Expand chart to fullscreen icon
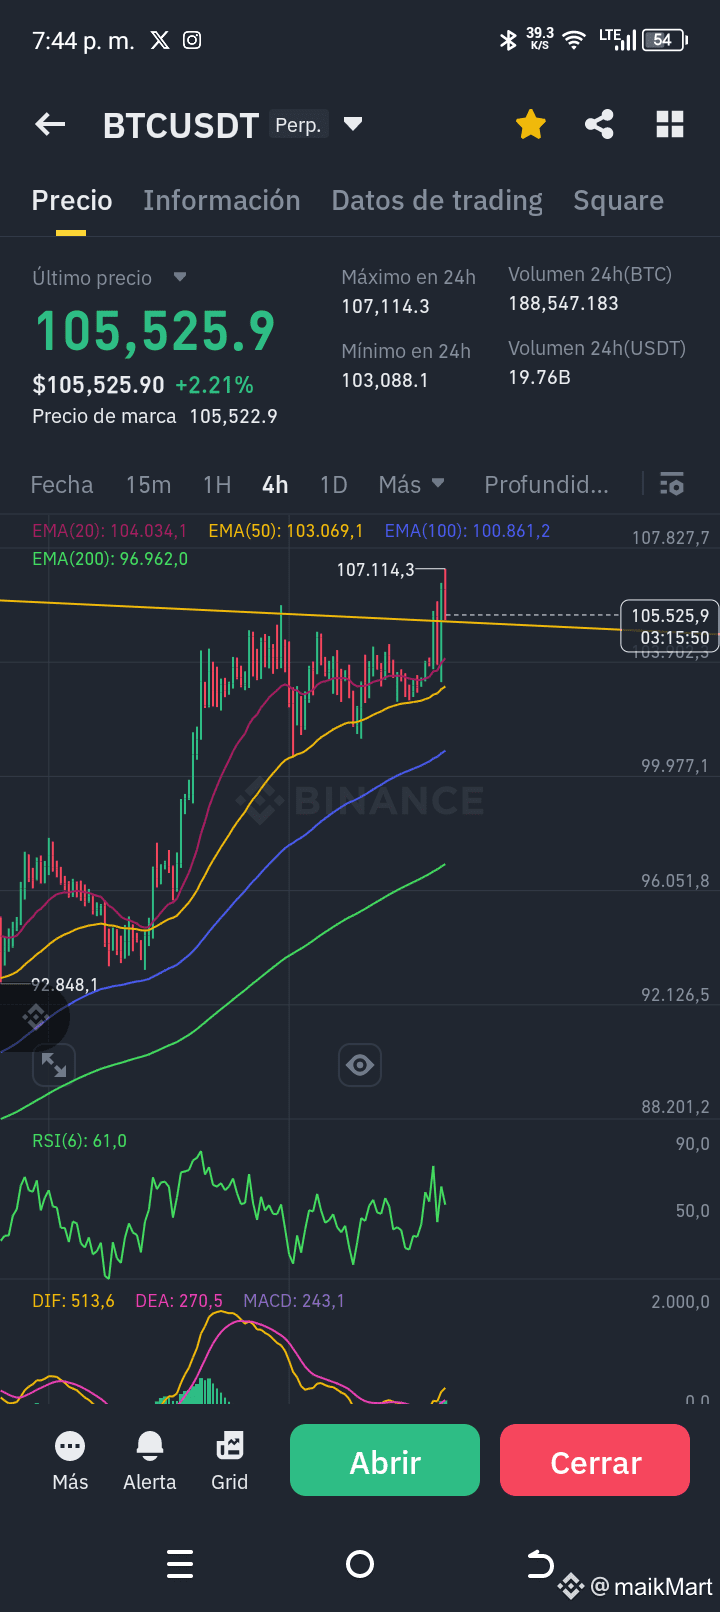720x1612 pixels. (54, 1065)
